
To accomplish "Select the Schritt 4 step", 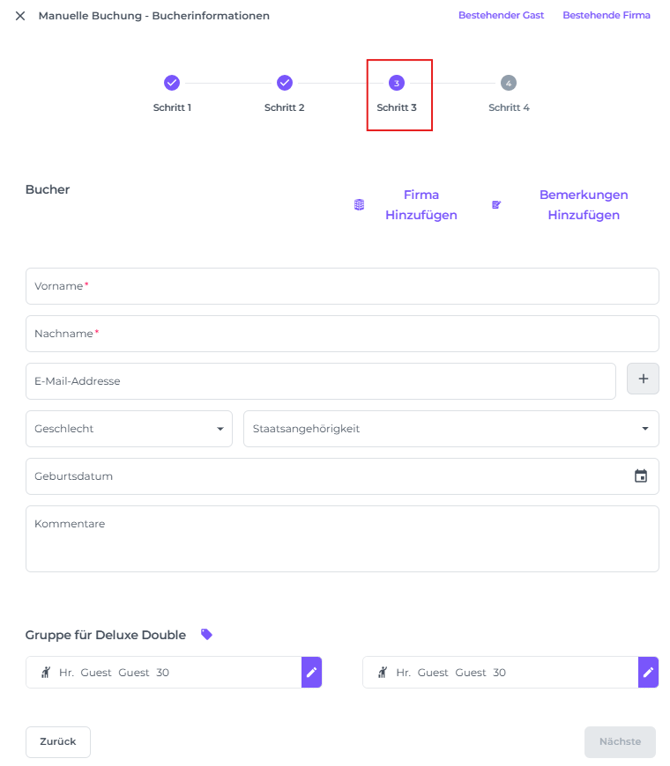I will [508, 83].
